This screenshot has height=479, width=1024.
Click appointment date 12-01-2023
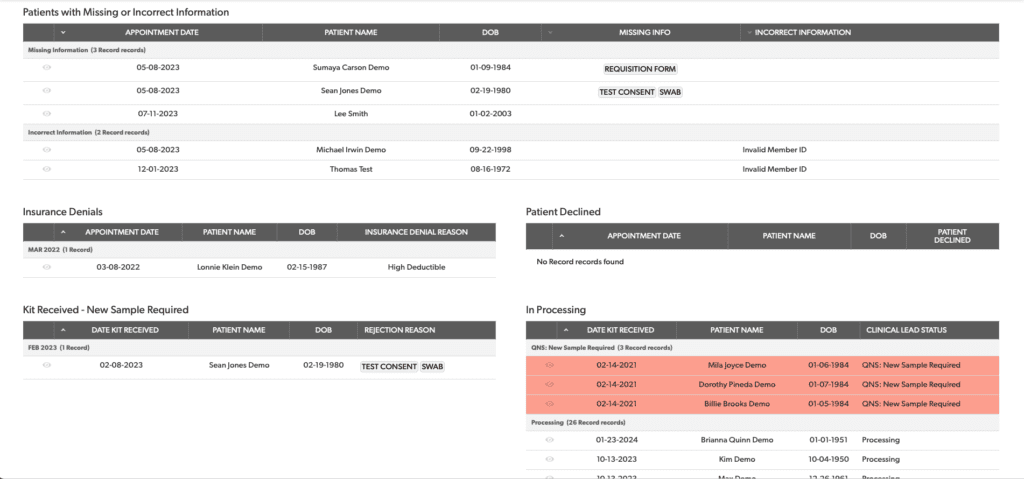point(157,169)
